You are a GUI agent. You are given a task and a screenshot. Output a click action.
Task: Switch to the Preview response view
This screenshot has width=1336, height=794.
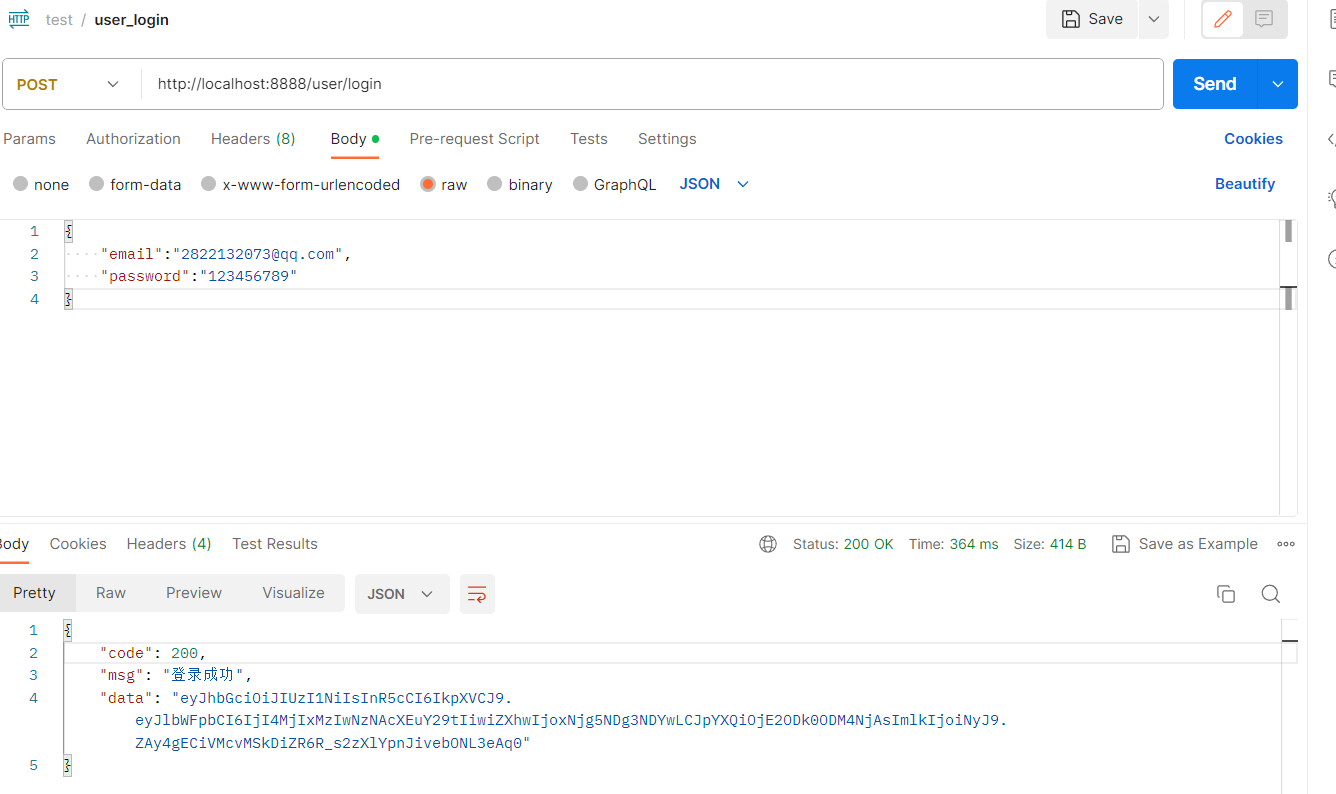point(194,593)
